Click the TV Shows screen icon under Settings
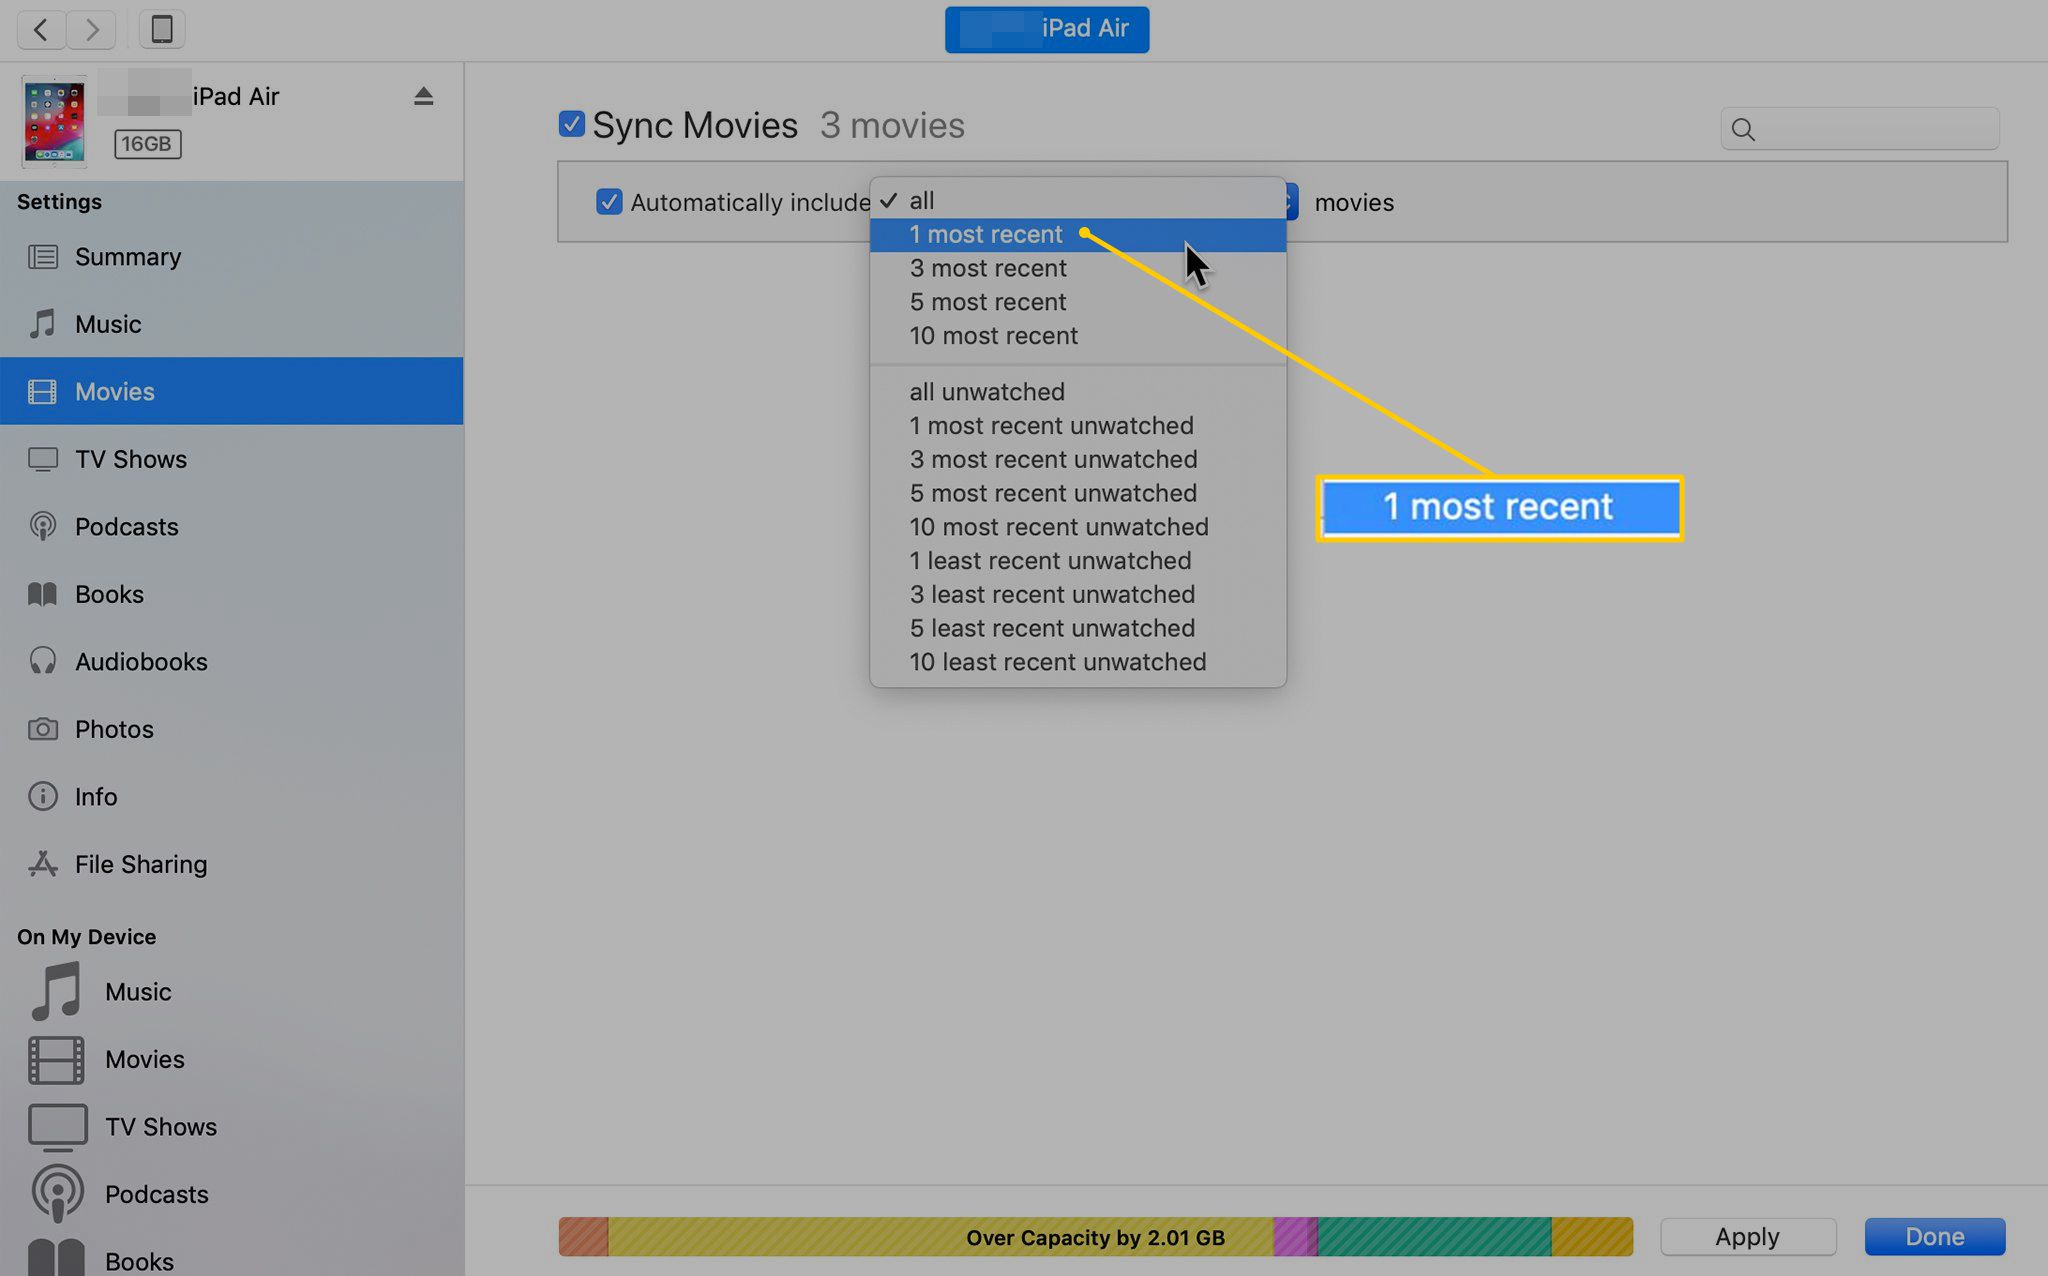2048x1276 pixels. point(42,459)
